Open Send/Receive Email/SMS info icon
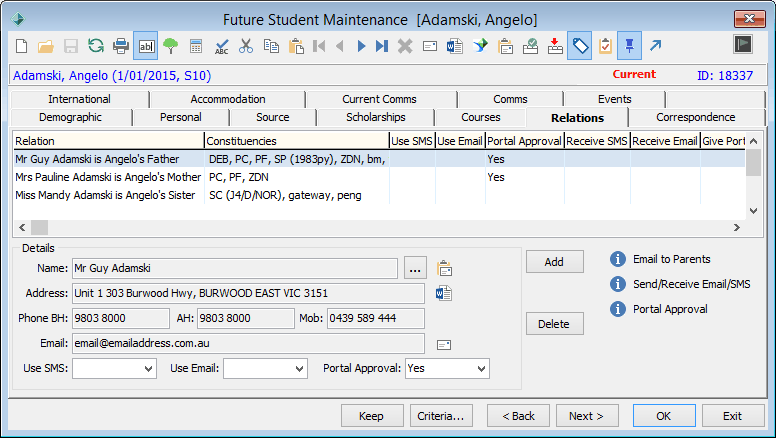 pyautogui.click(x=618, y=284)
